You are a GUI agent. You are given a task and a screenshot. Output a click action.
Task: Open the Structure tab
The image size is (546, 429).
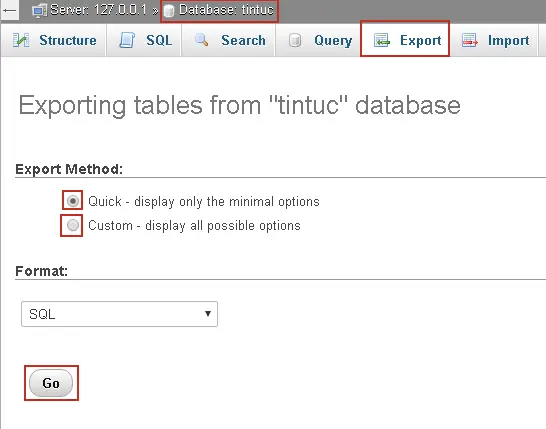click(x=54, y=40)
